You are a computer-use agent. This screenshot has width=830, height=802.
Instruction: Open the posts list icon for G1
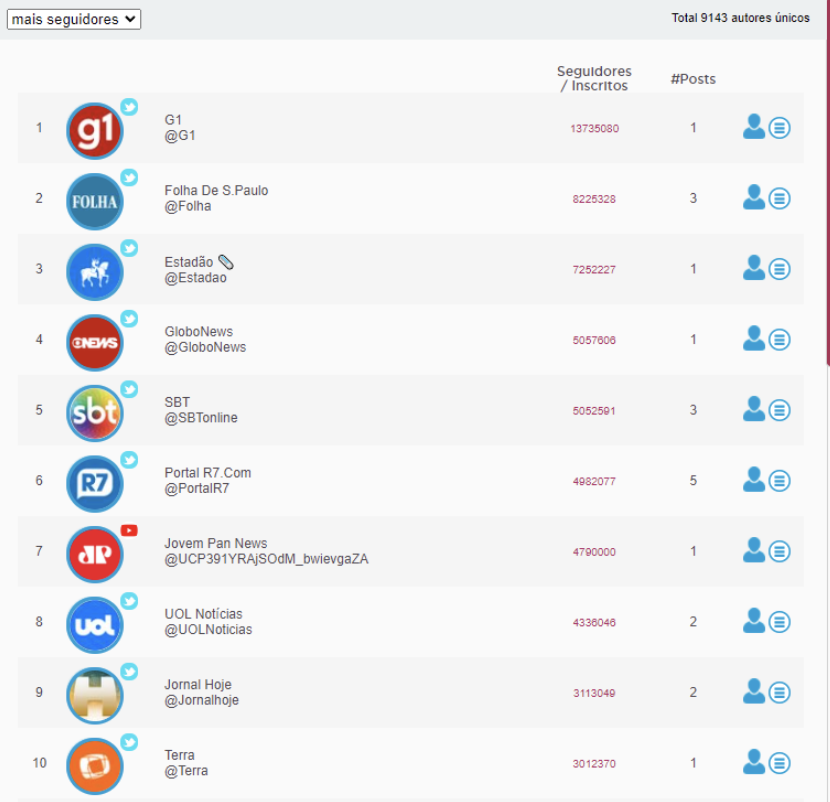780,128
